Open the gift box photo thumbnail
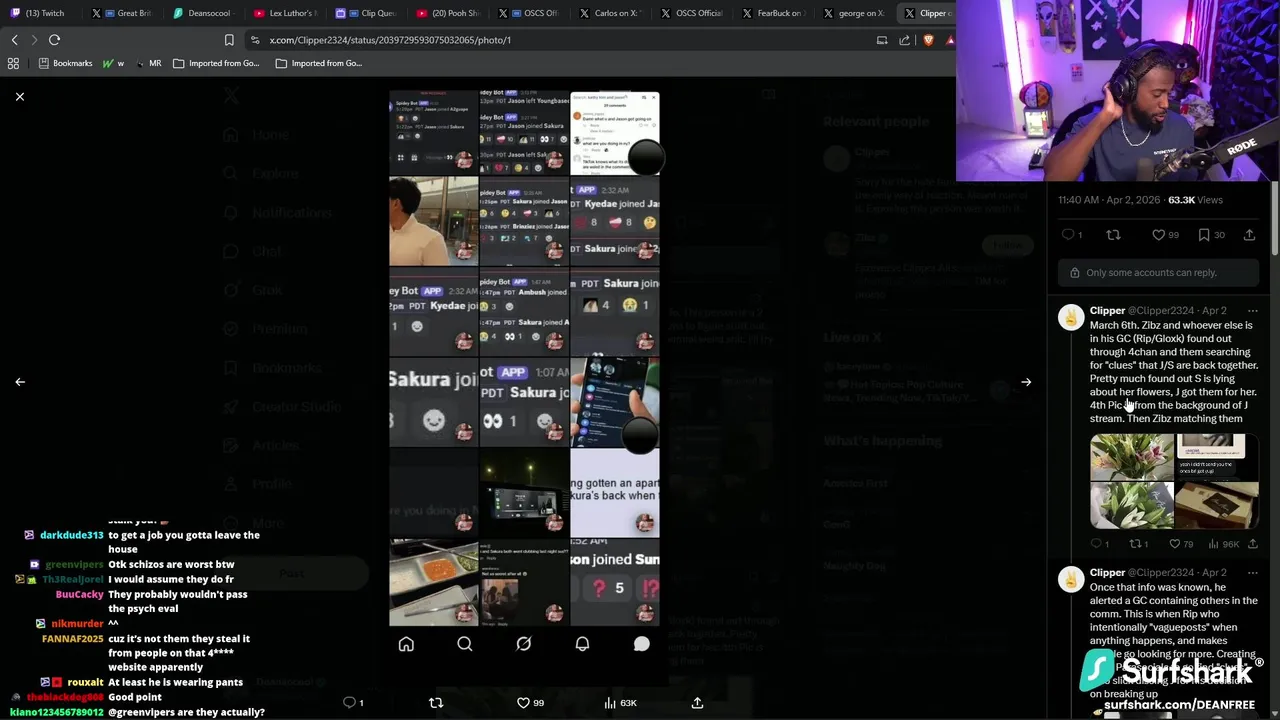Screen dimensions: 1280x720 coord(1217,505)
